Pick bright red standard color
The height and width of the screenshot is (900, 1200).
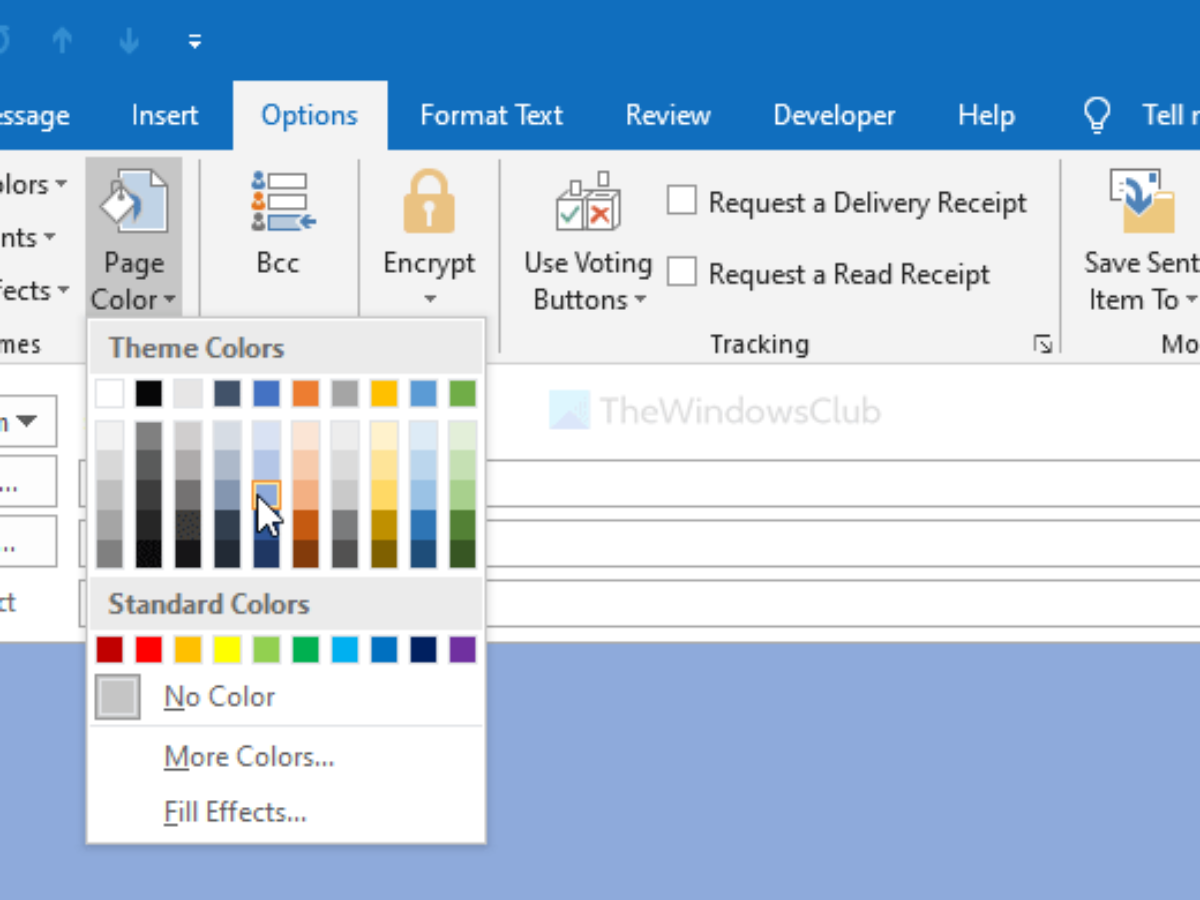coord(149,650)
